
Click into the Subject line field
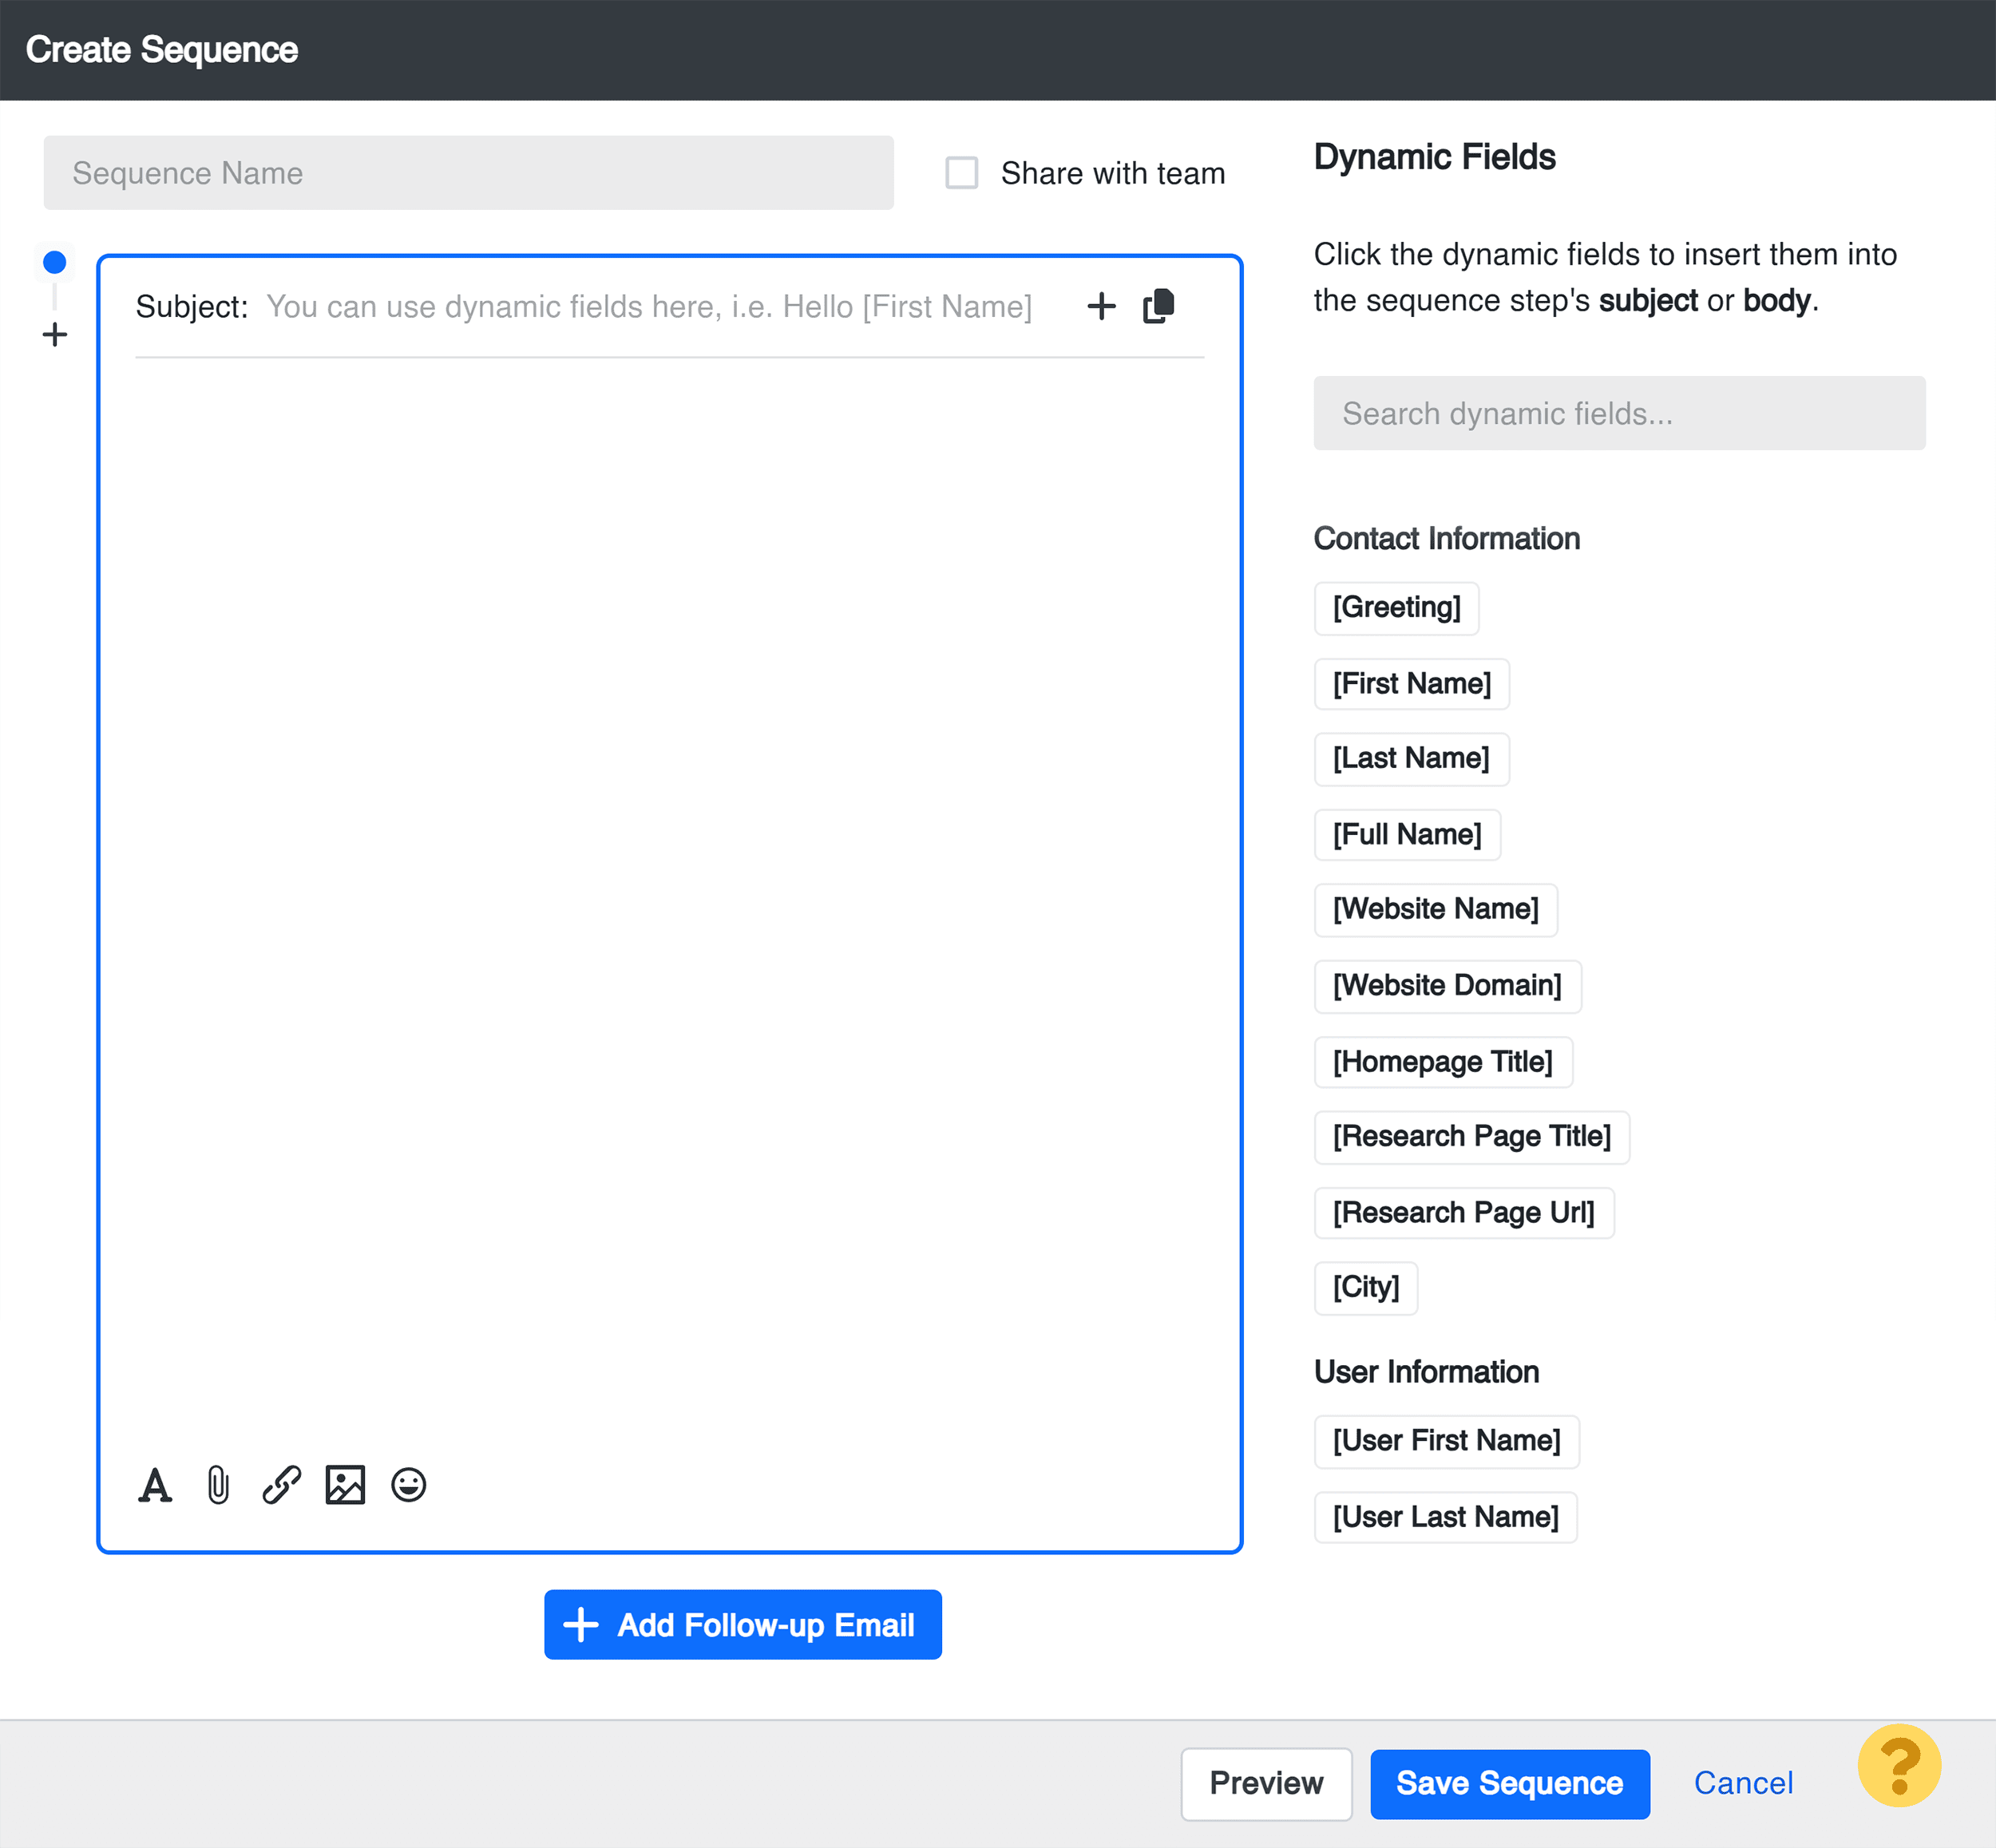click(x=650, y=307)
